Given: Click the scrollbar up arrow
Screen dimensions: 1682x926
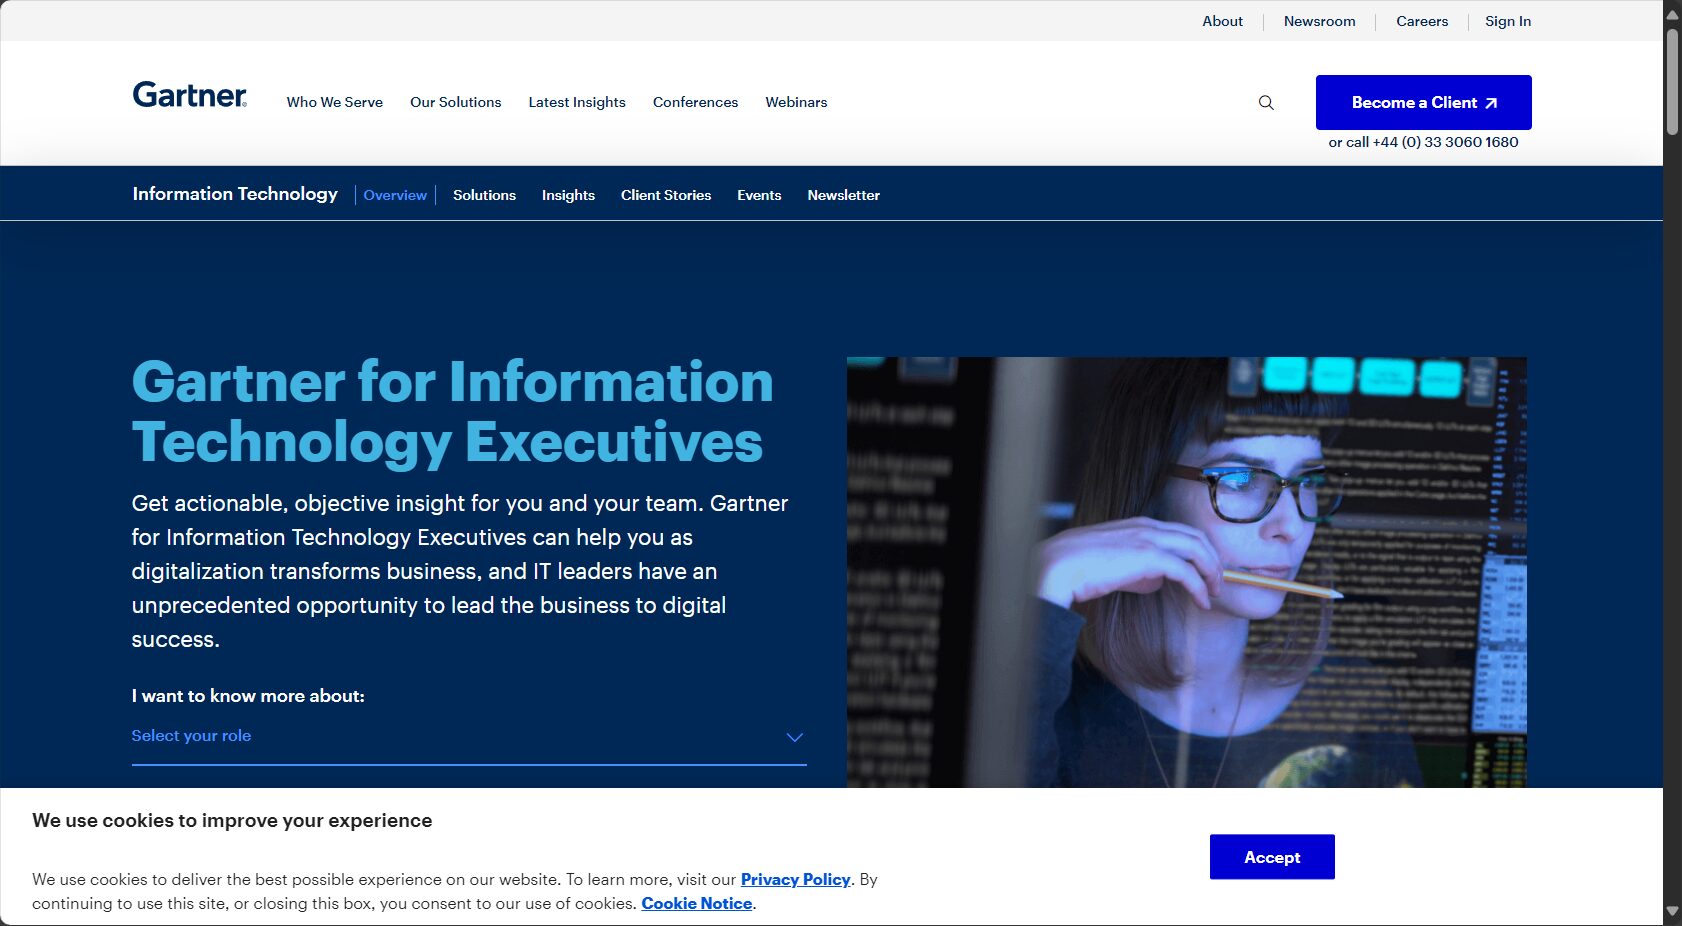Looking at the screenshot, I should 1672,14.
